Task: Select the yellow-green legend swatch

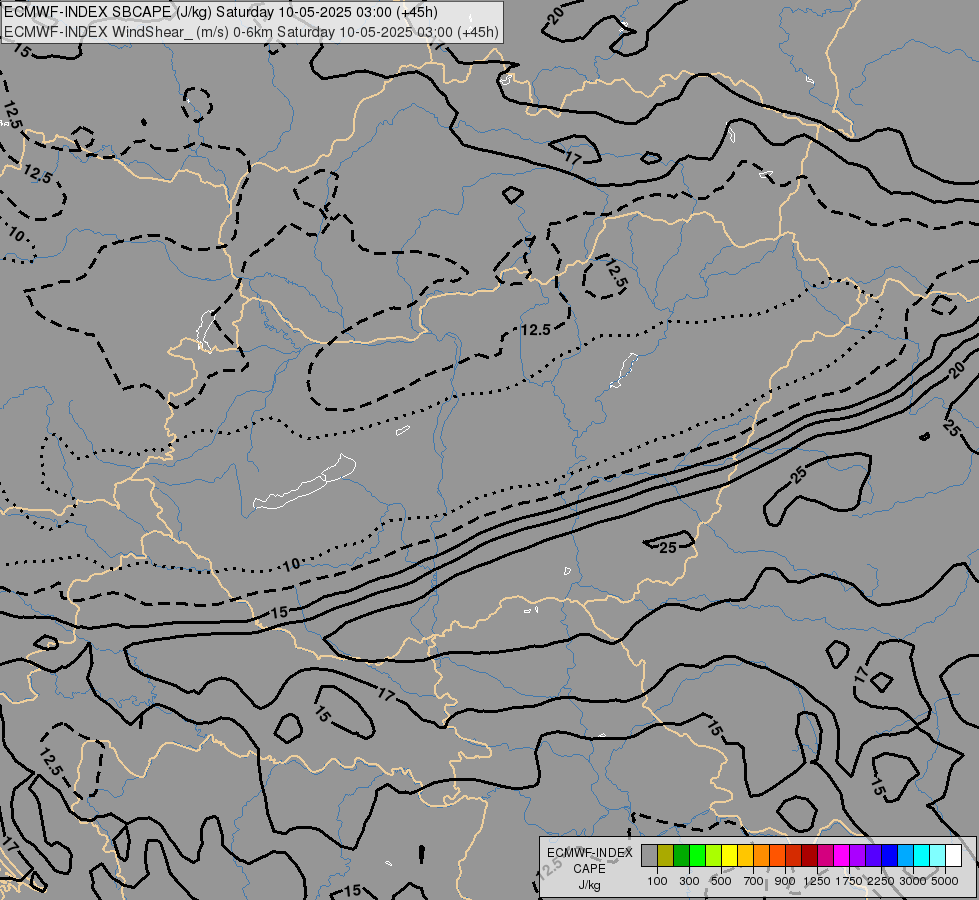Action: click(713, 855)
